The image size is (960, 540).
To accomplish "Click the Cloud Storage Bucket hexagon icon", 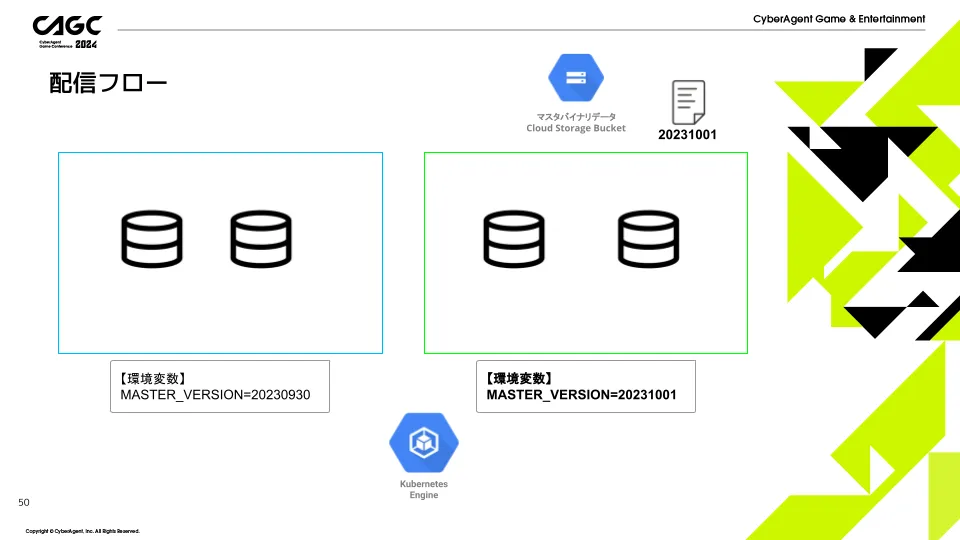I will 576,78.
